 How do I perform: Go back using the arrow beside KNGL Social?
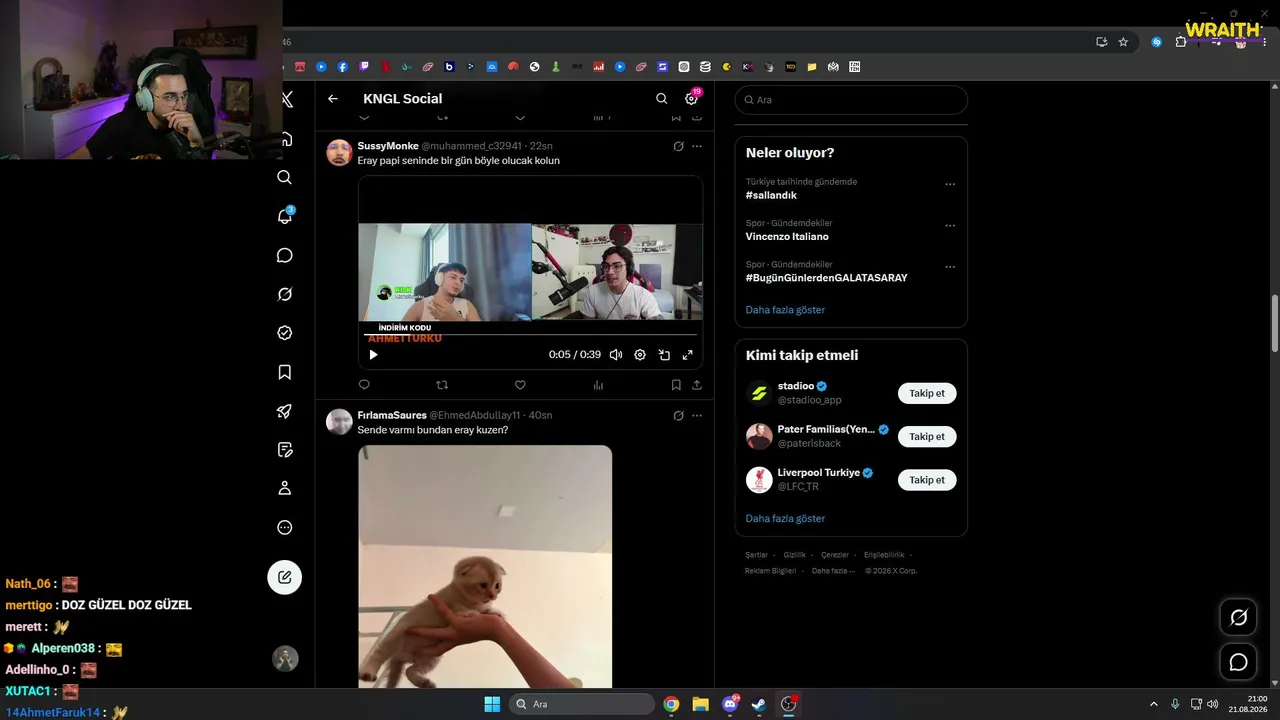(333, 99)
